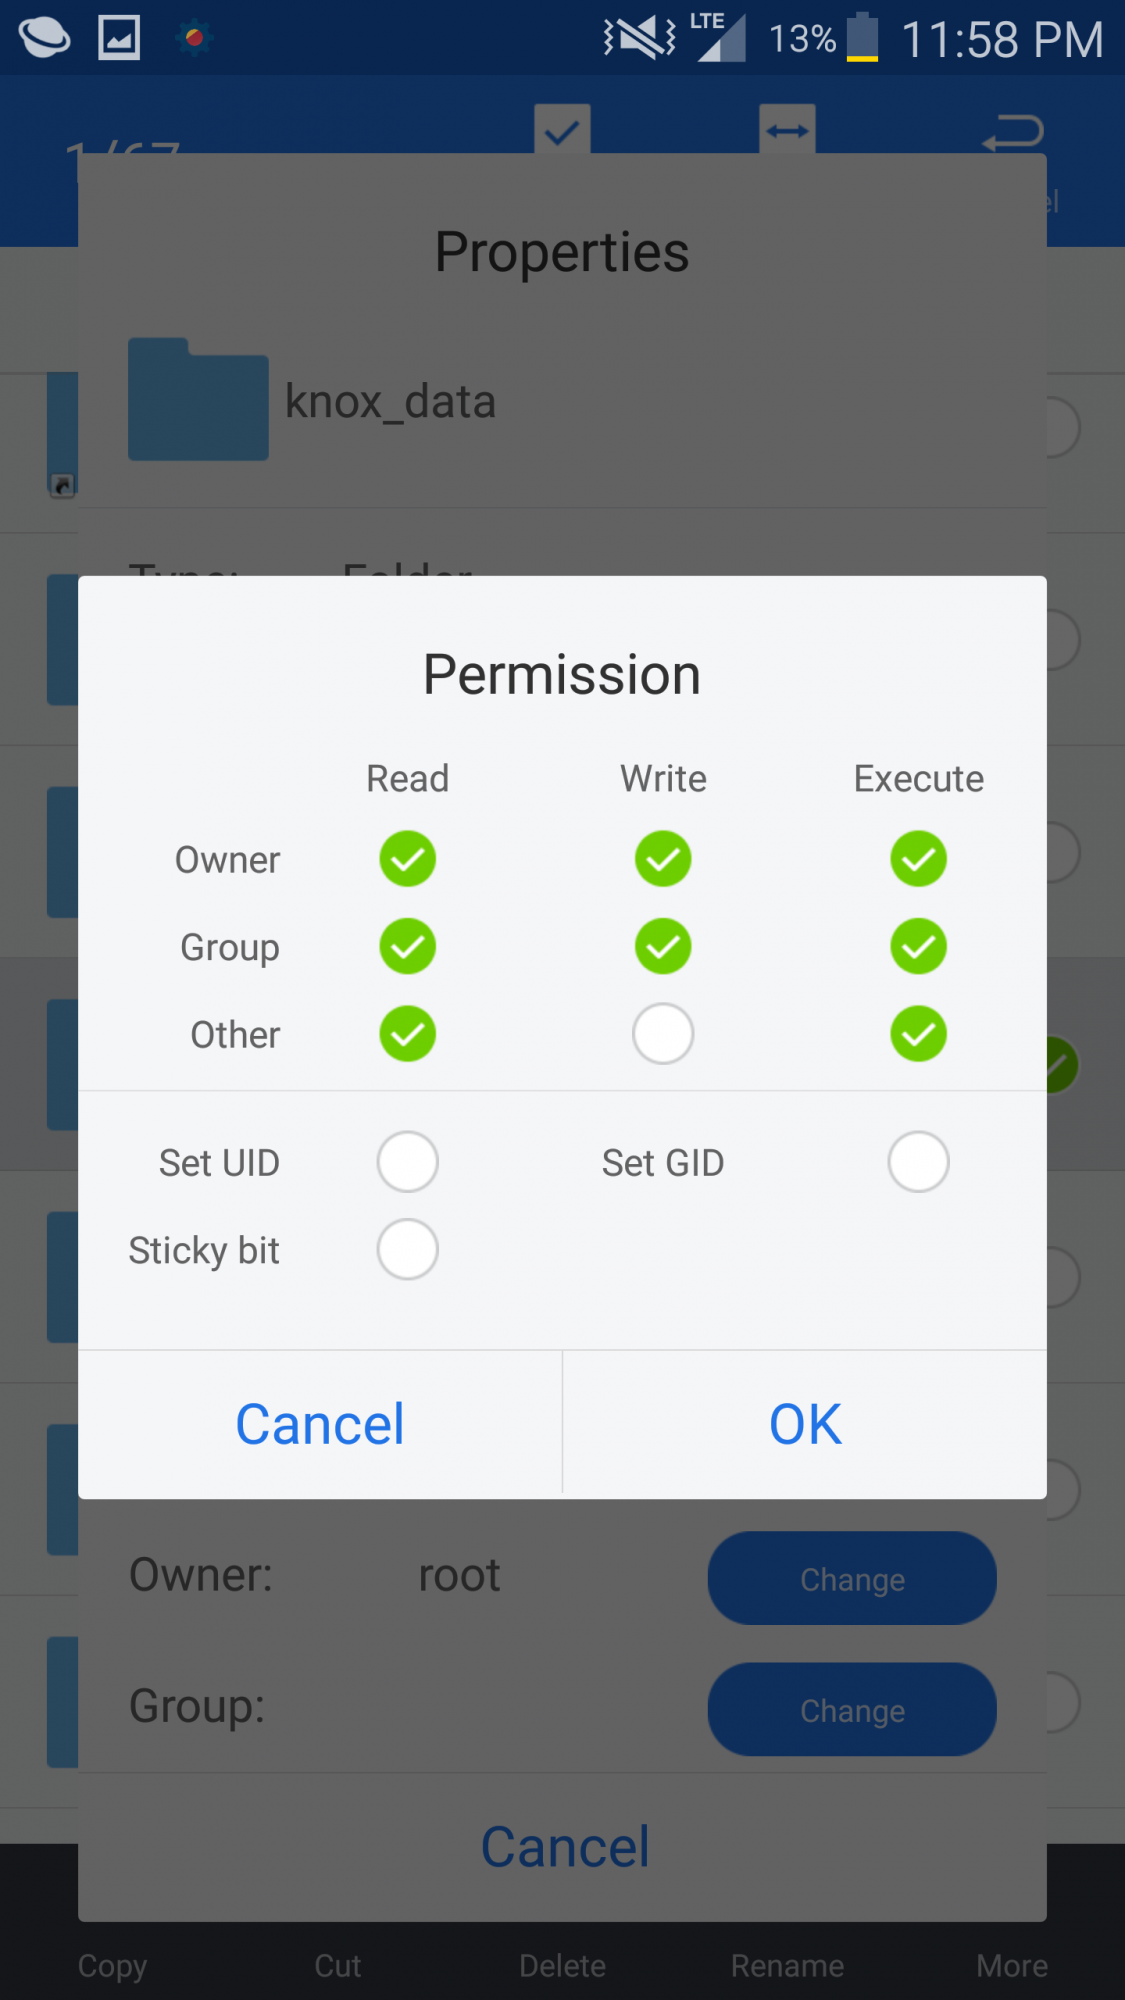Toggle Group Read permission off
The image size is (1125, 2000).
point(407,946)
